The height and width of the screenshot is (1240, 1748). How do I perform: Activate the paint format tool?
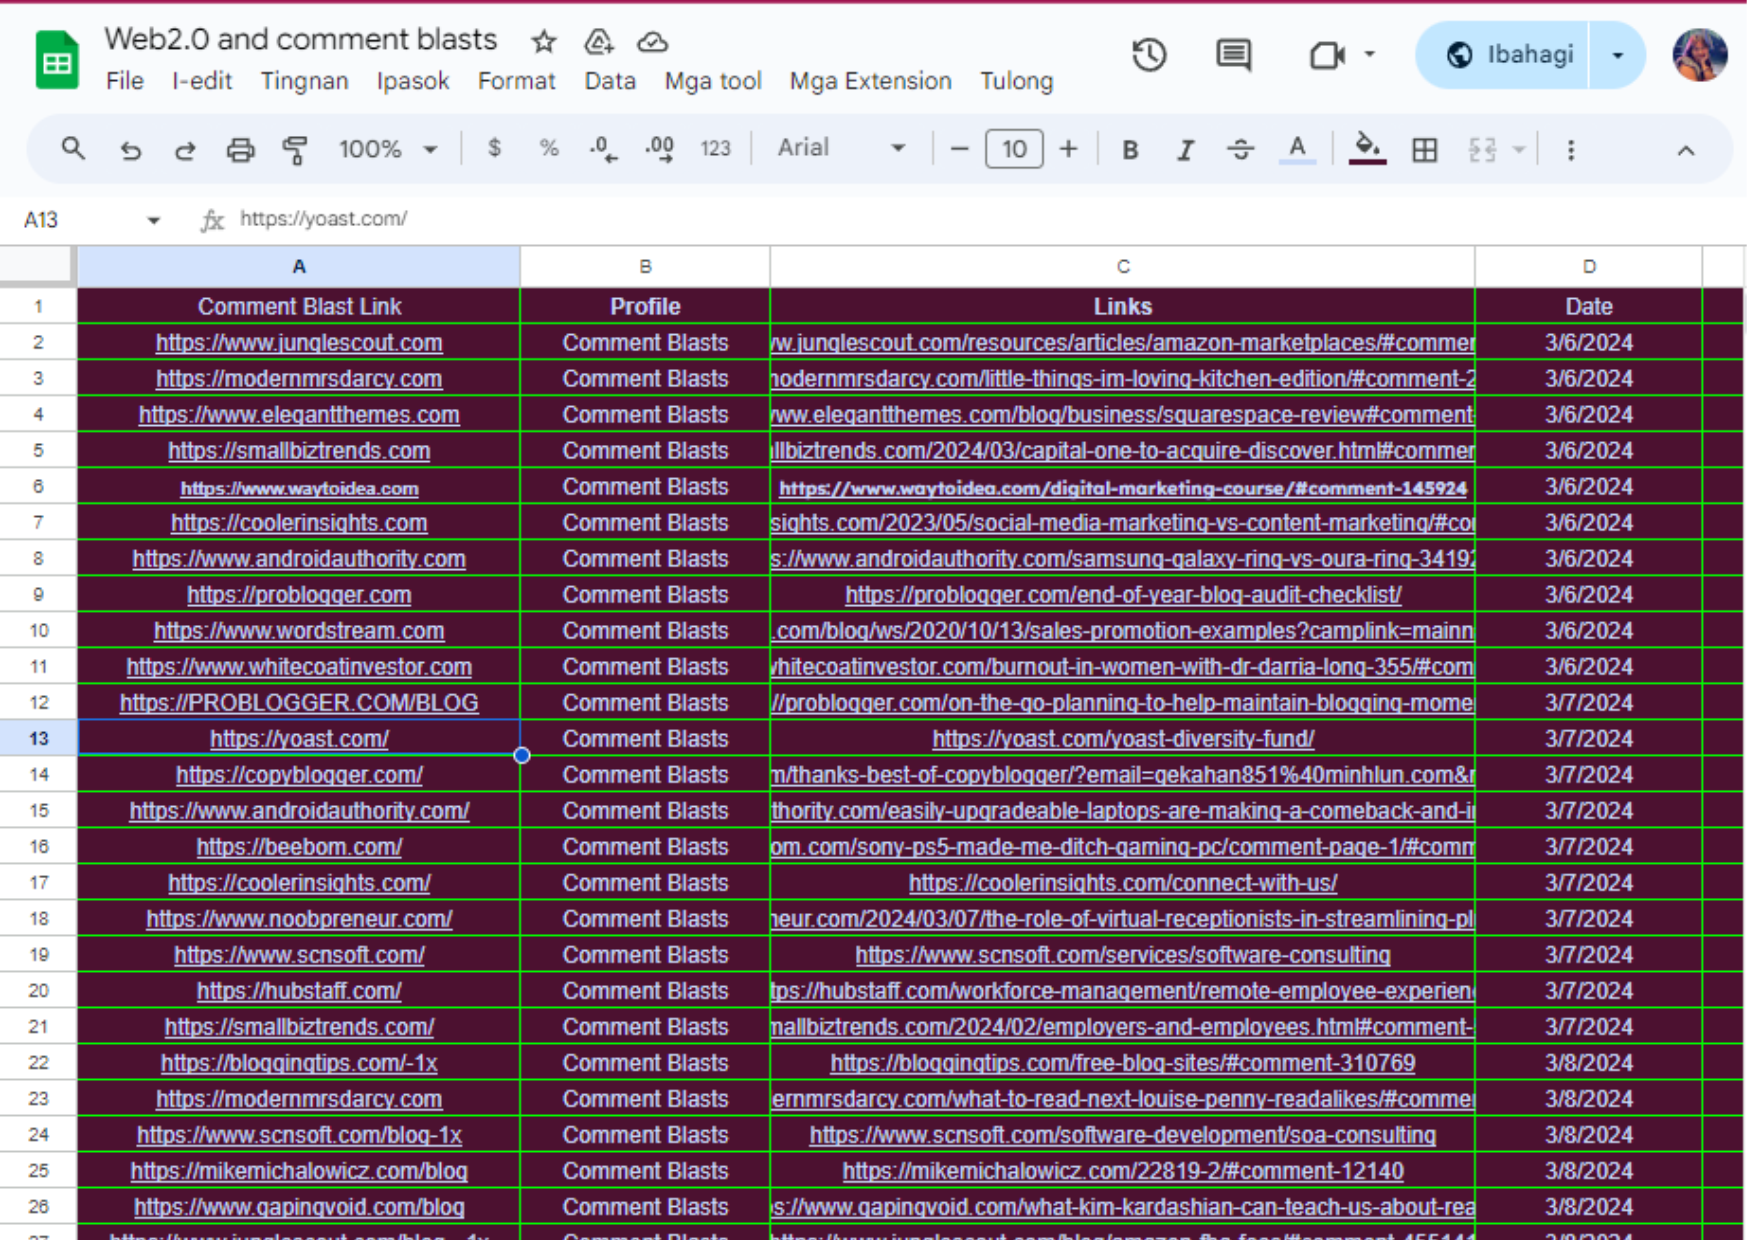click(295, 150)
